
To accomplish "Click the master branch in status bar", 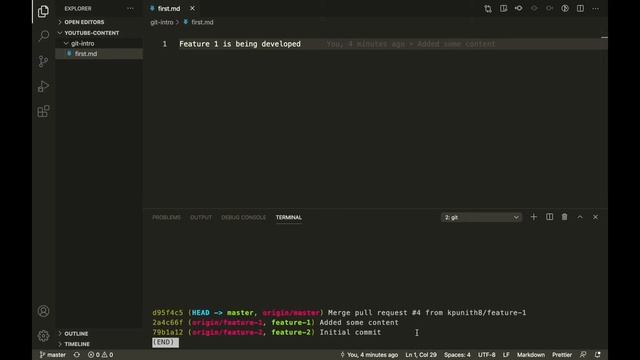I will [52, 355].
